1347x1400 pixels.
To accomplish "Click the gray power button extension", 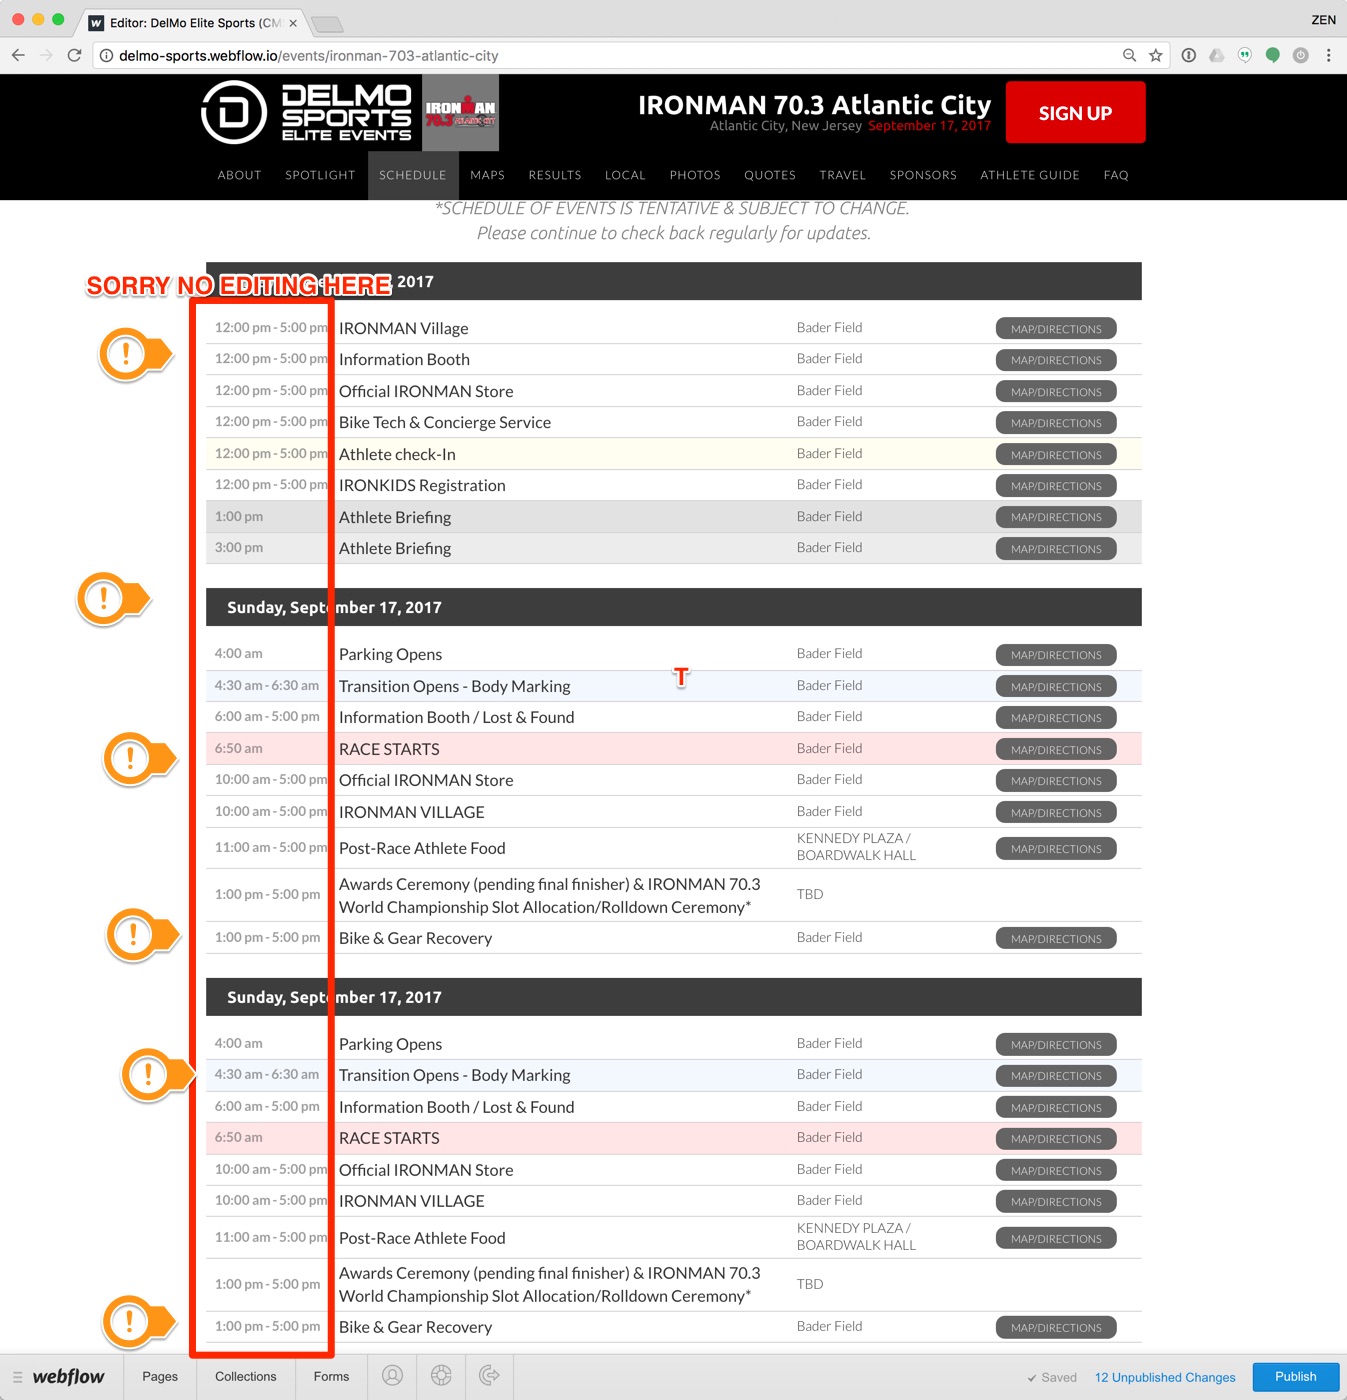I will click(x=1300, y=55).
